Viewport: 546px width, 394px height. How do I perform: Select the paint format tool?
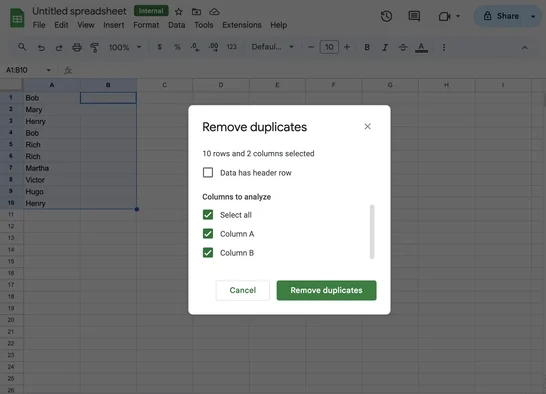94,47
